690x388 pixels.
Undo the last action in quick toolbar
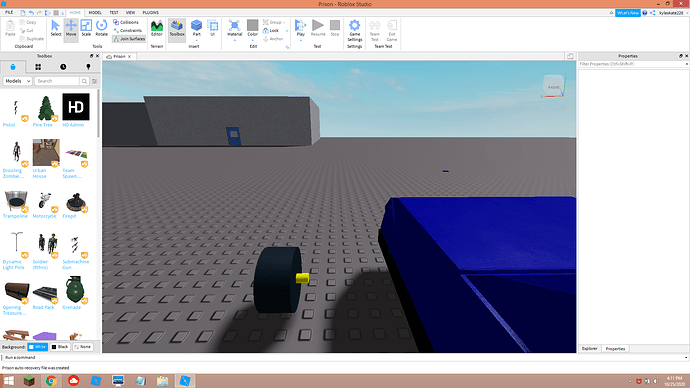(x=31, y=13)
